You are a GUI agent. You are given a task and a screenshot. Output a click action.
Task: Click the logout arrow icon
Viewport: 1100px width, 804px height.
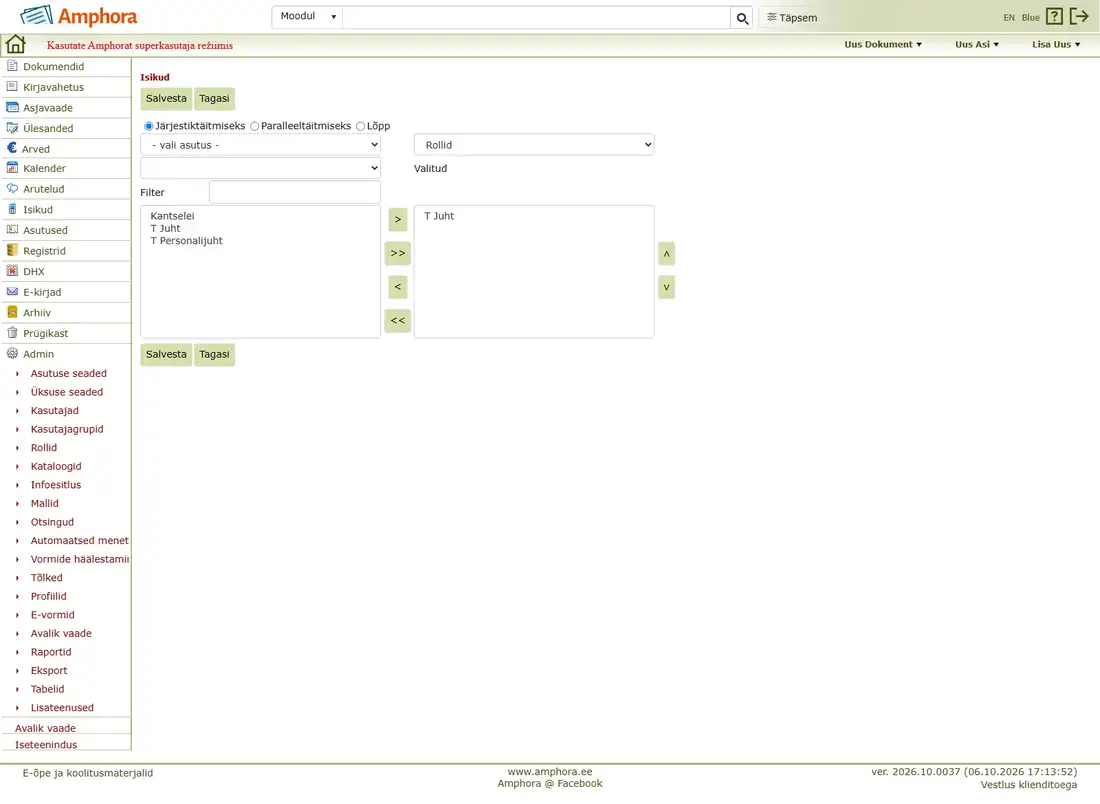pyautogui.click(x=1079, y=16)
